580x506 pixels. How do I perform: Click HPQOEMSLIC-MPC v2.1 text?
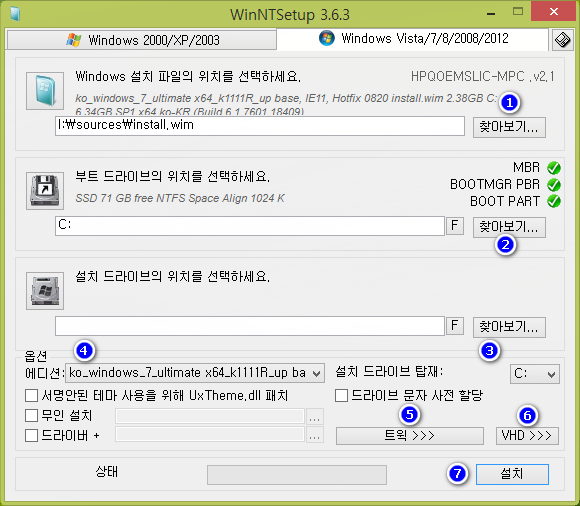pyautogui.click(x=483, y=77)
